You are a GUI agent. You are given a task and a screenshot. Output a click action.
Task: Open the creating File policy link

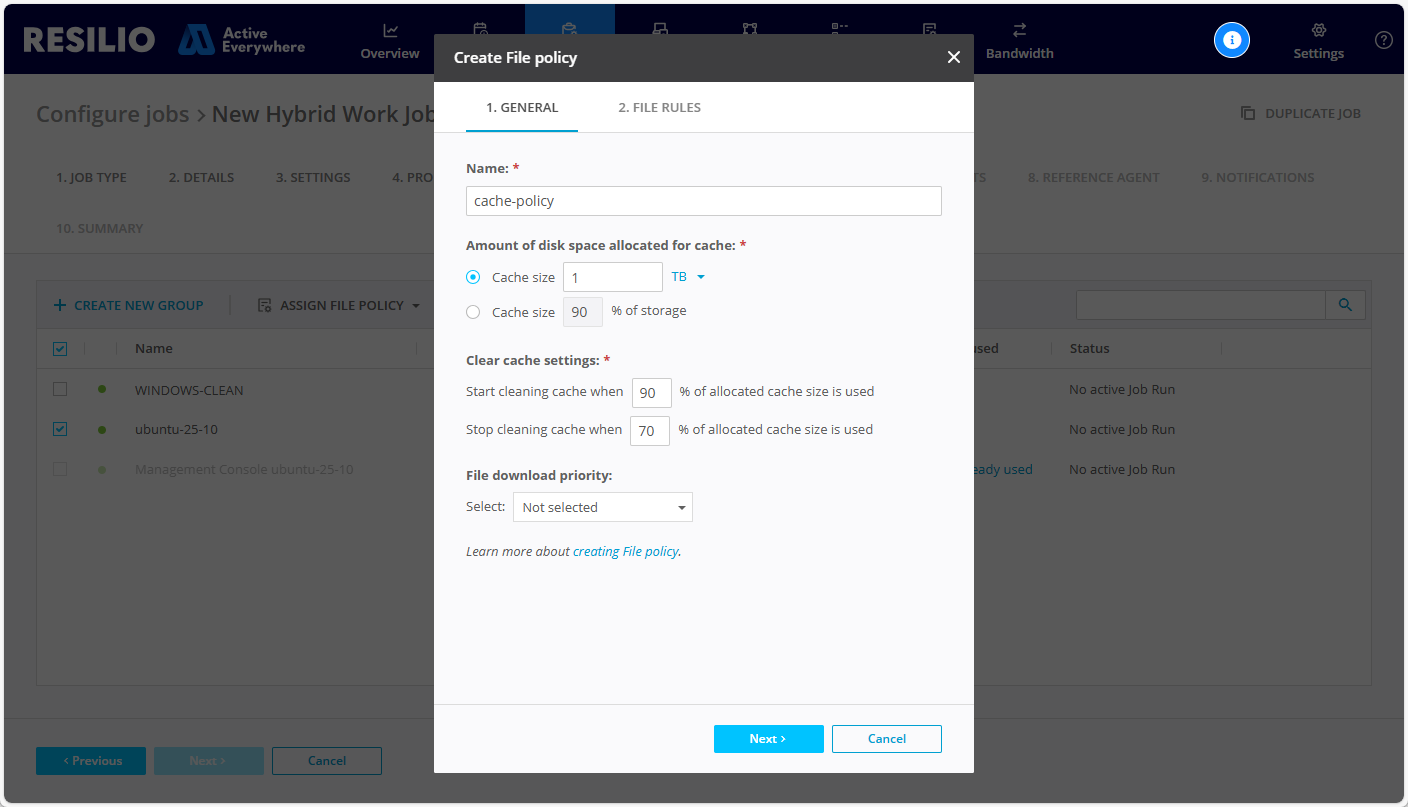(x=625, y=551)
